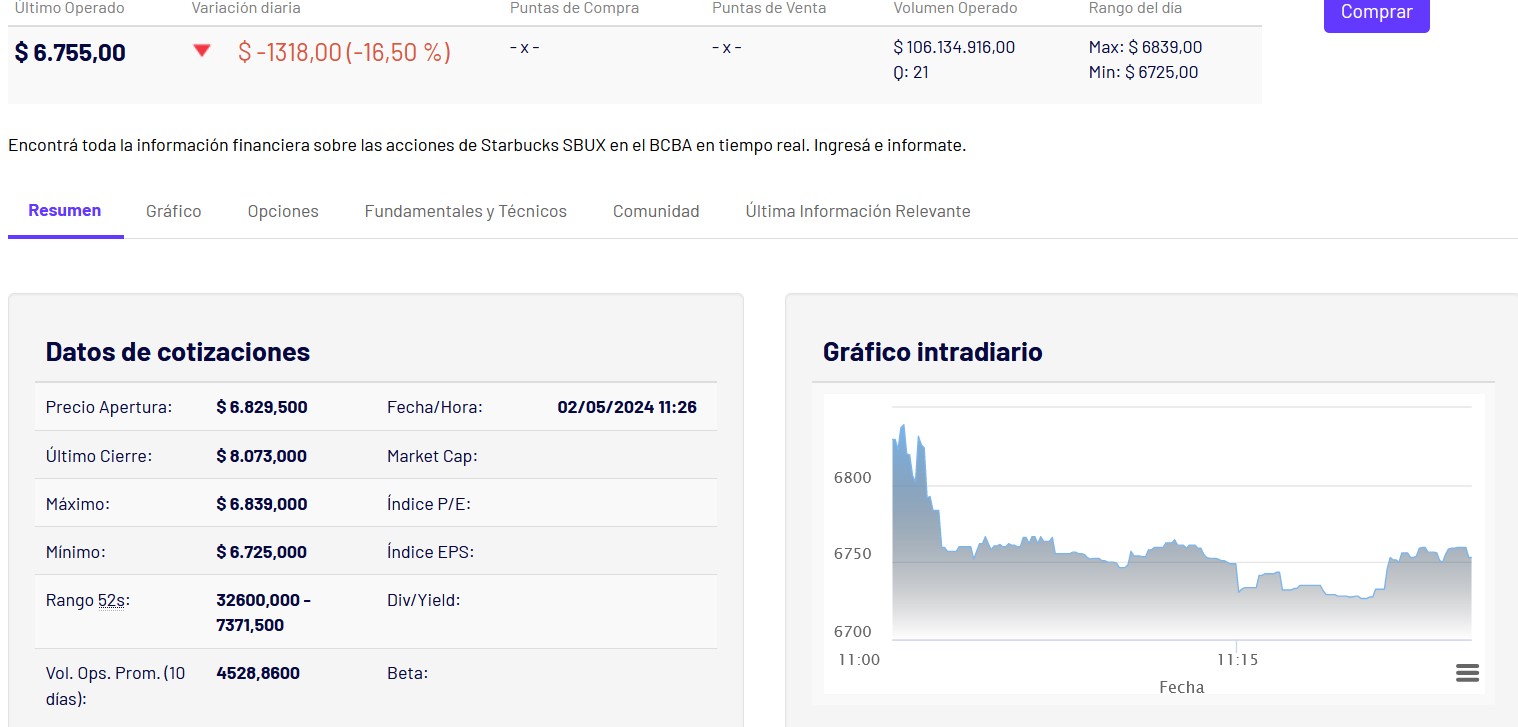Click the Min $ 6725,00 day range value
This screenshot has height=727, width=1518.
click(1143, 72)
